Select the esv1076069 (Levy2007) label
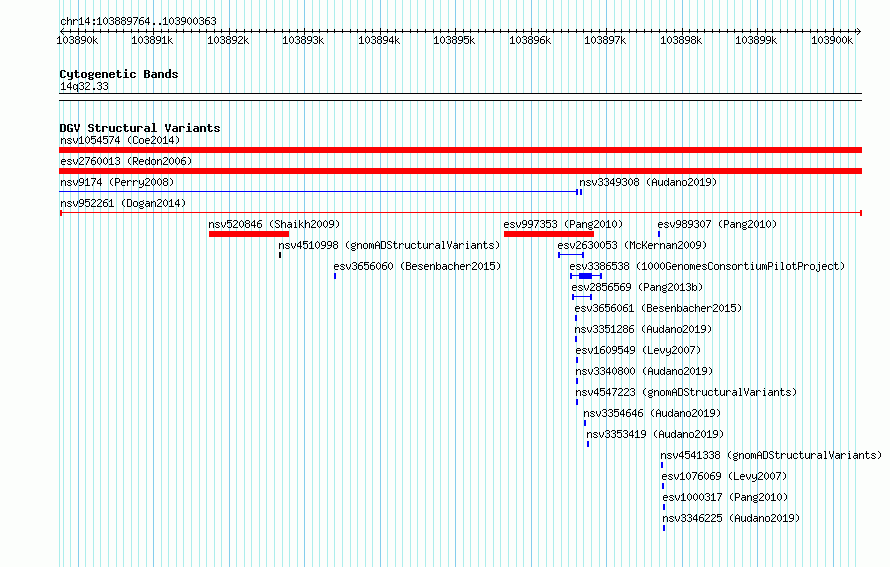Screen dimensions: 890x567 (724, 476)
